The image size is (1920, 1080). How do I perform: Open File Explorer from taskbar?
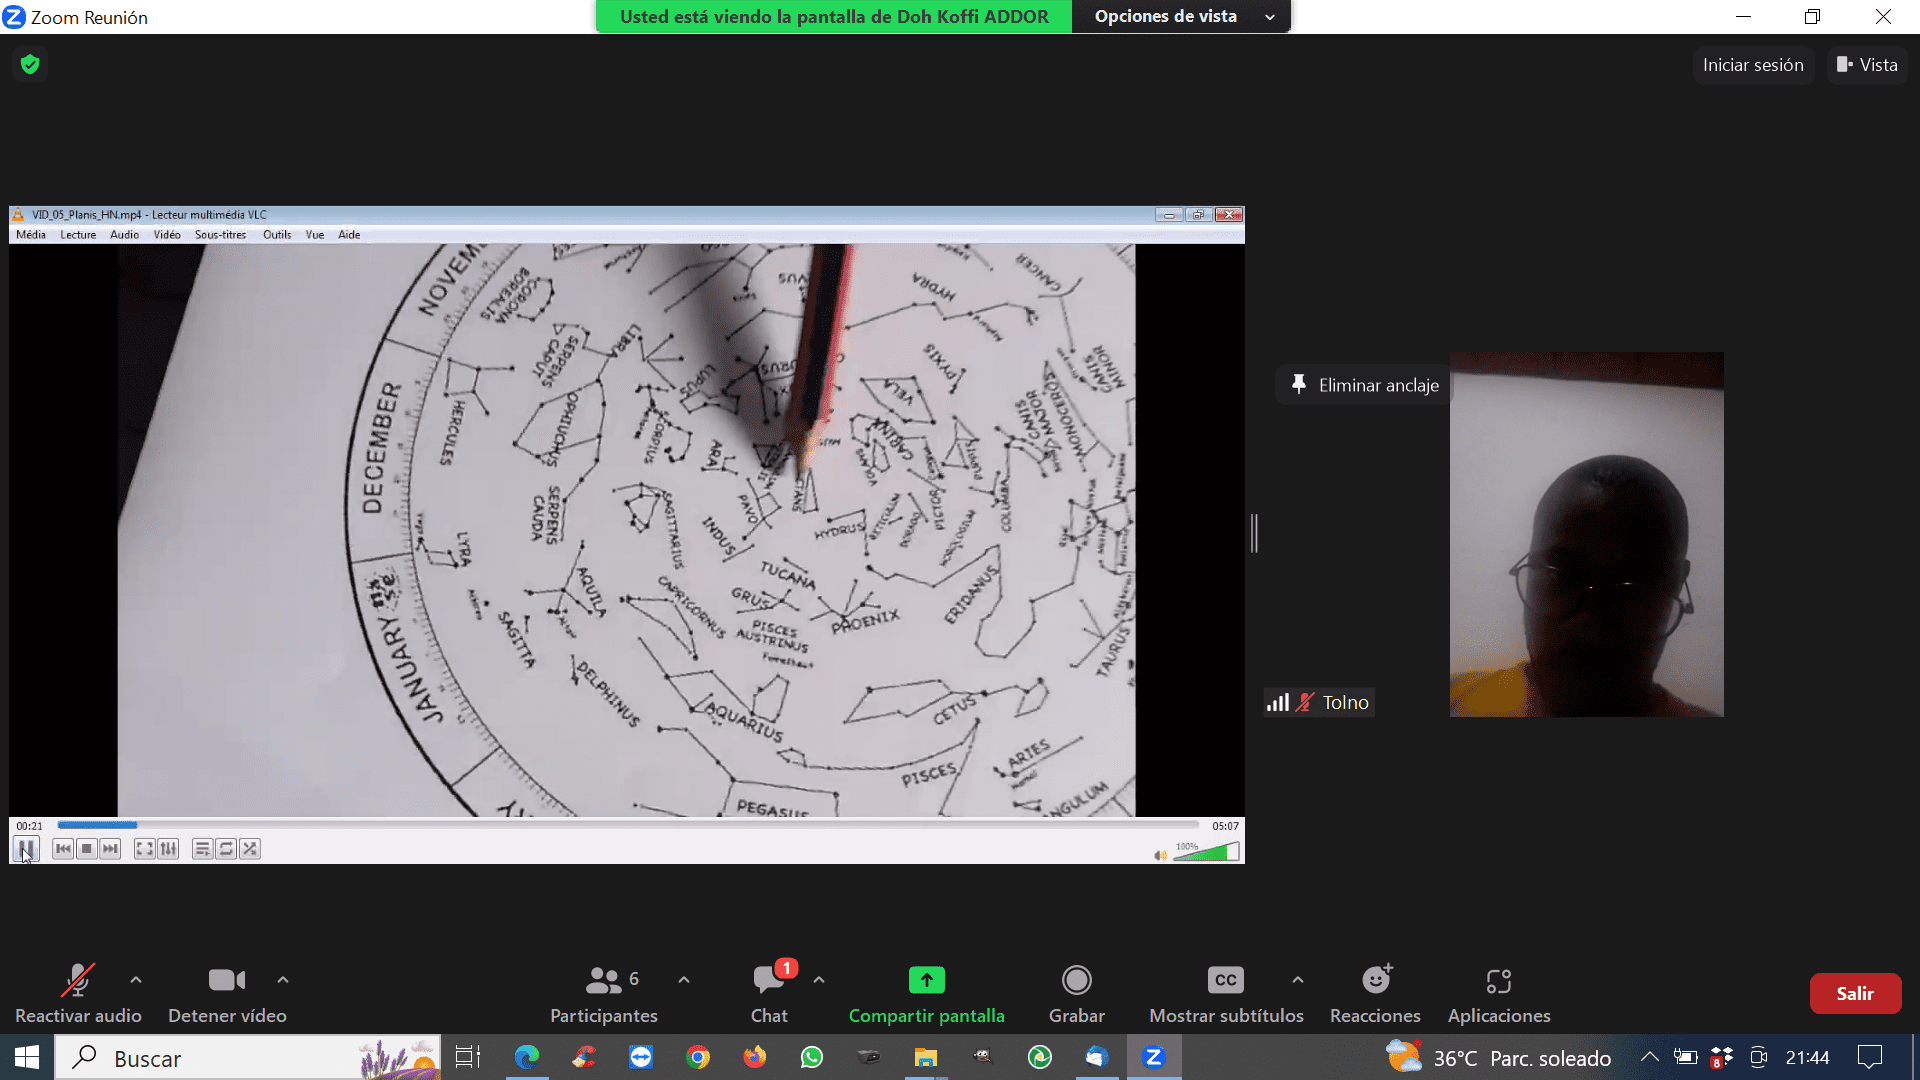[926, 1057]
